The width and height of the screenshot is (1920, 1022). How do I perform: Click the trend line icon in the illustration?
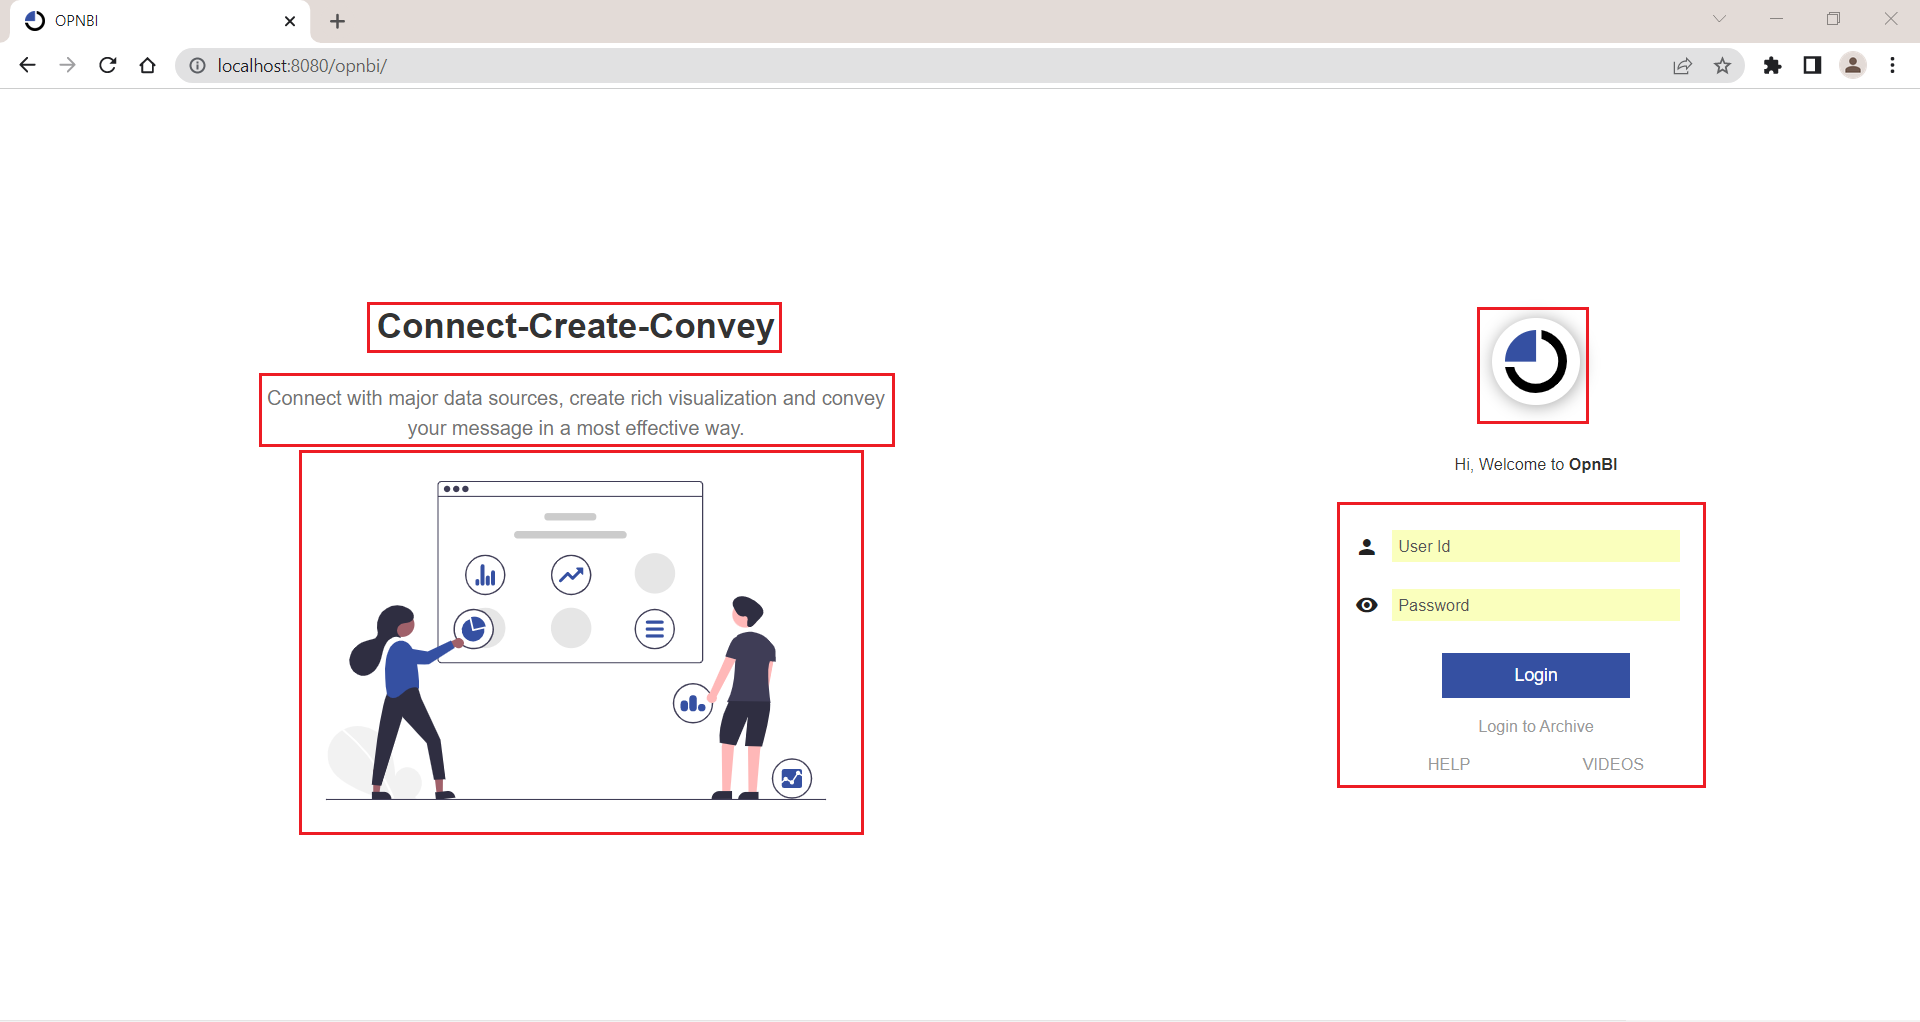coord(571,575)
